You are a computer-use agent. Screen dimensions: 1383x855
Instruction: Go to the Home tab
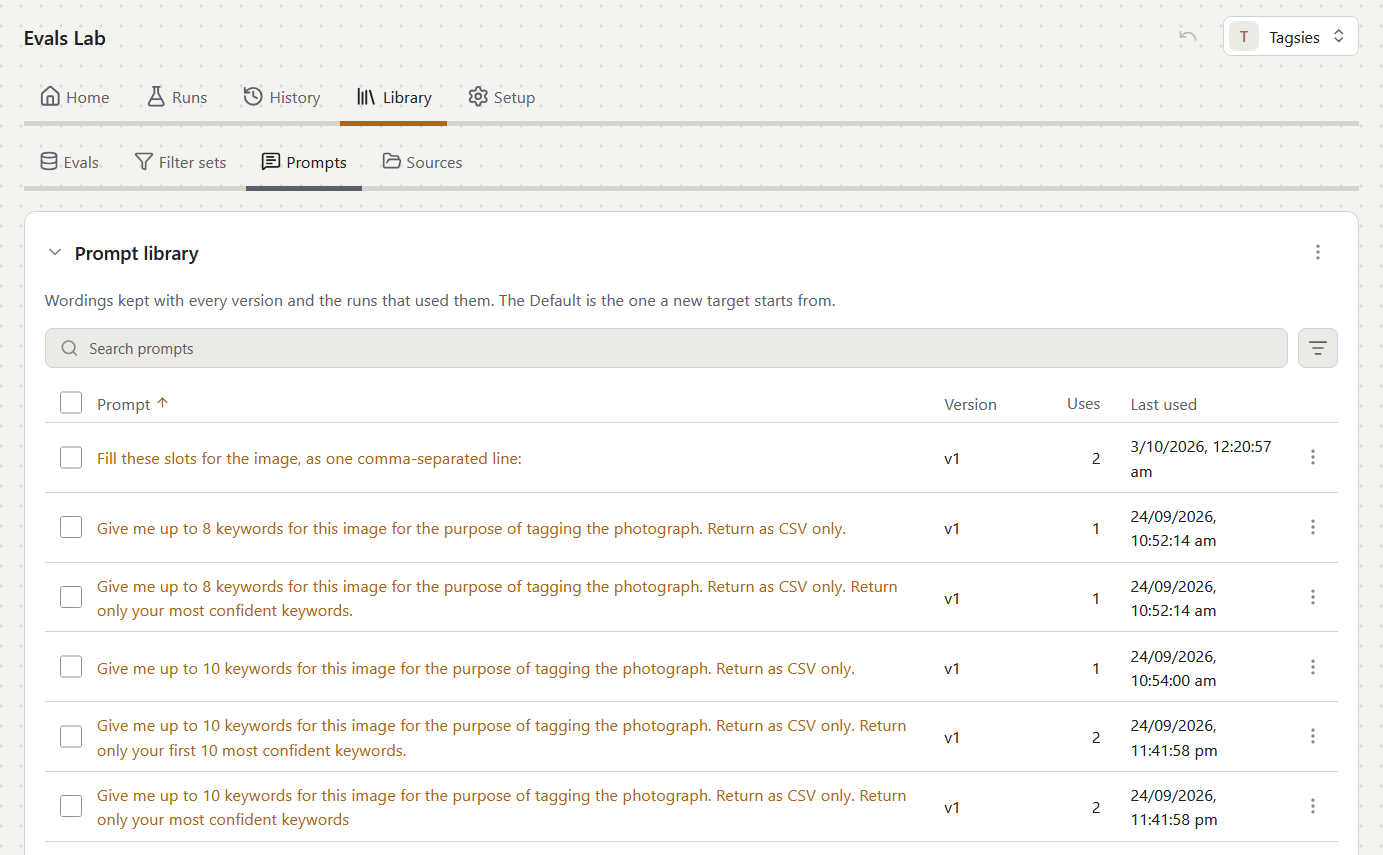tap(75, 97)
